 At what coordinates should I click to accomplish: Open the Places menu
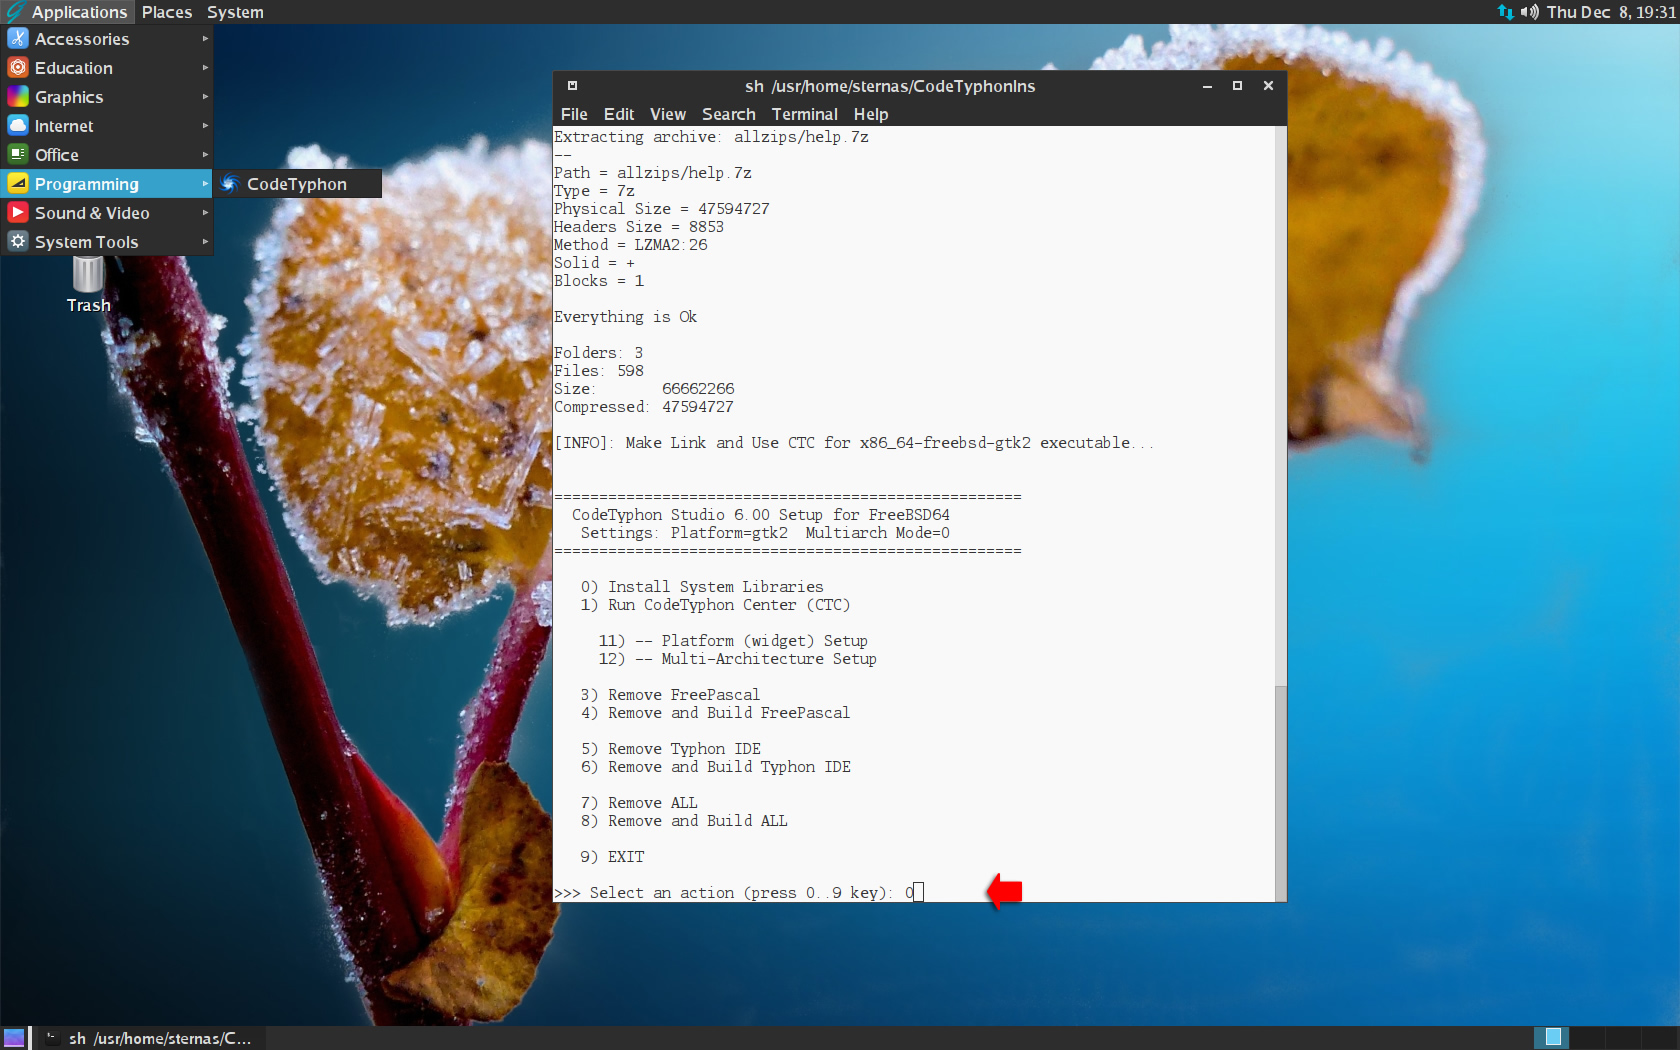click(167, 12)
